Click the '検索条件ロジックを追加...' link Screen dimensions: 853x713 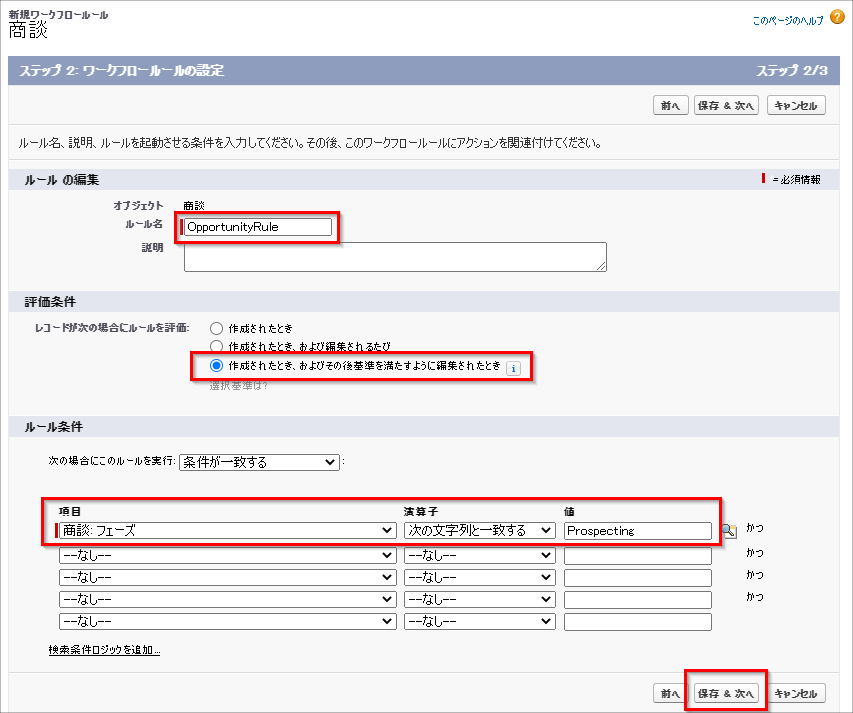pos(104,650)
